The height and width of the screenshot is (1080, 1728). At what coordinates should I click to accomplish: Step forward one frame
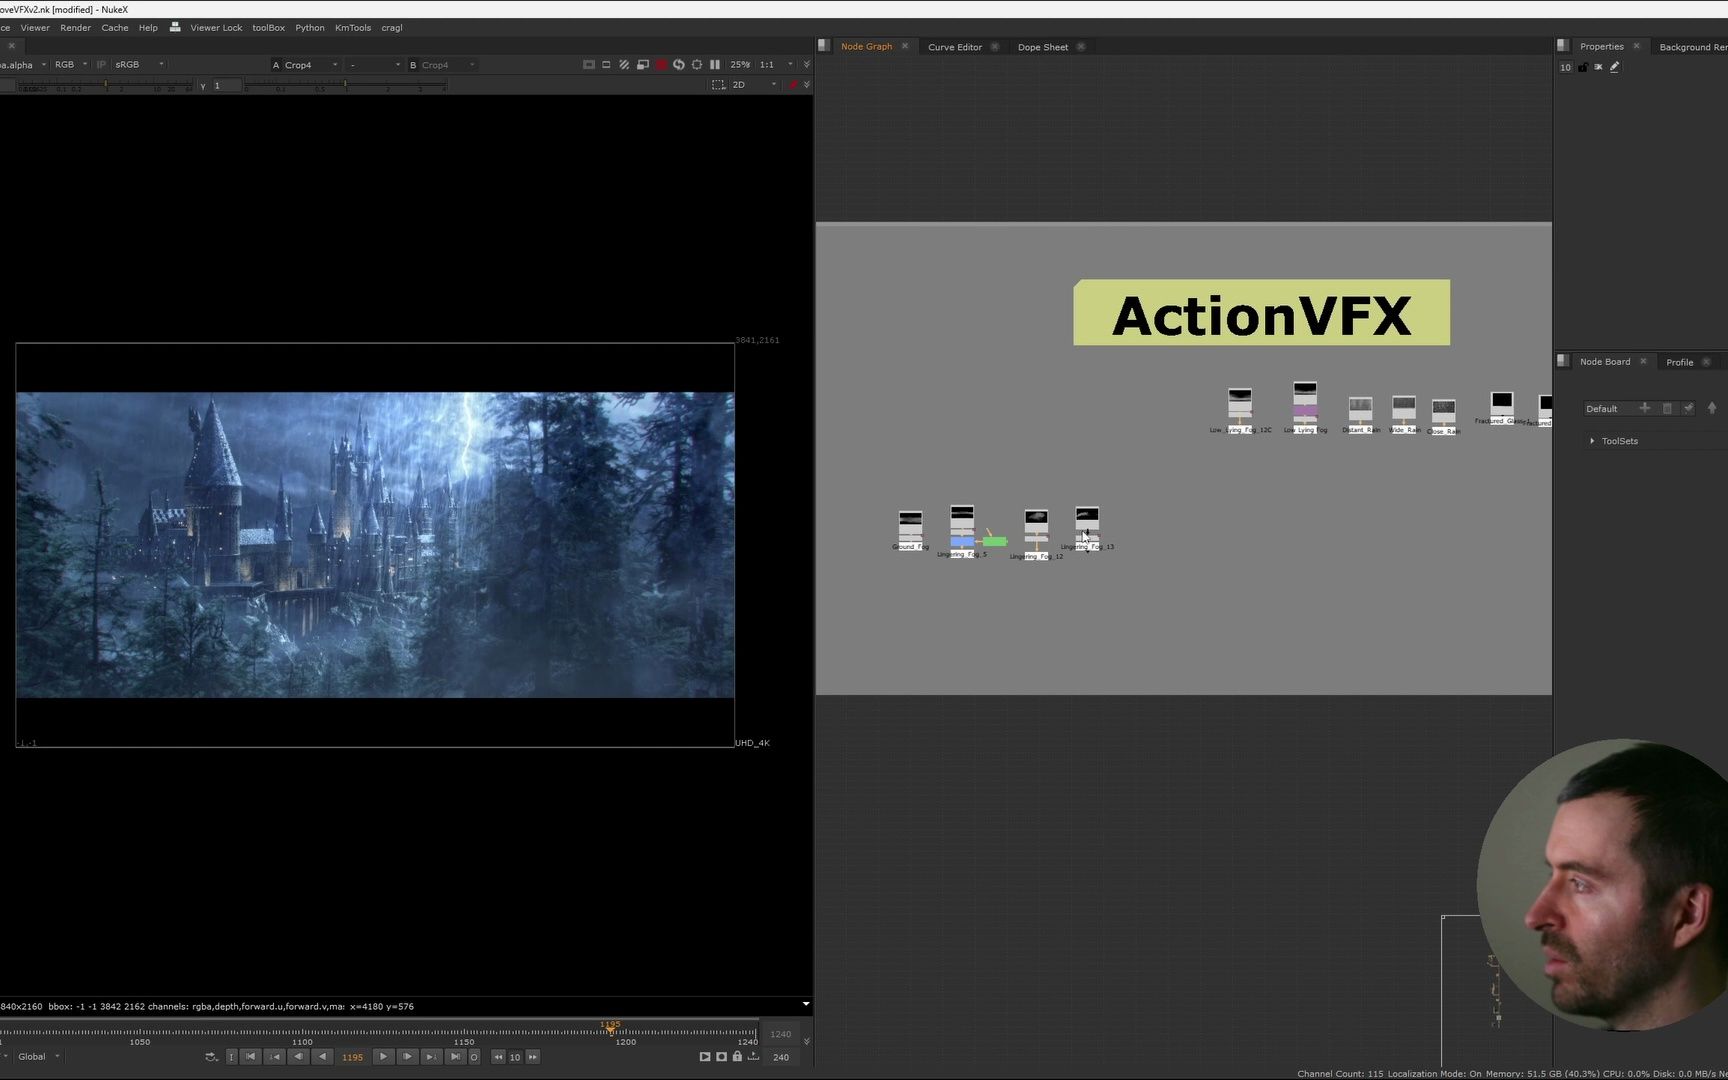[407, 1057]
